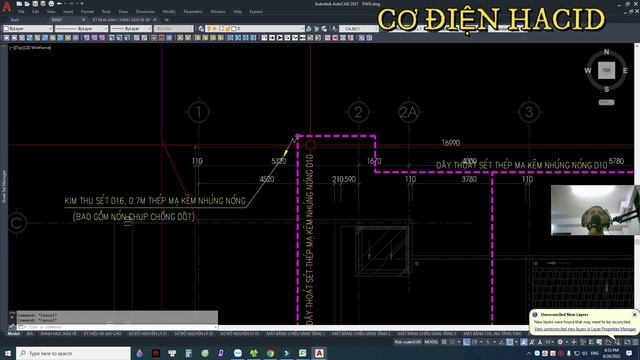Toggle grid display in status bar
This screenshot has height=360, width=640.
coord(444,342)
